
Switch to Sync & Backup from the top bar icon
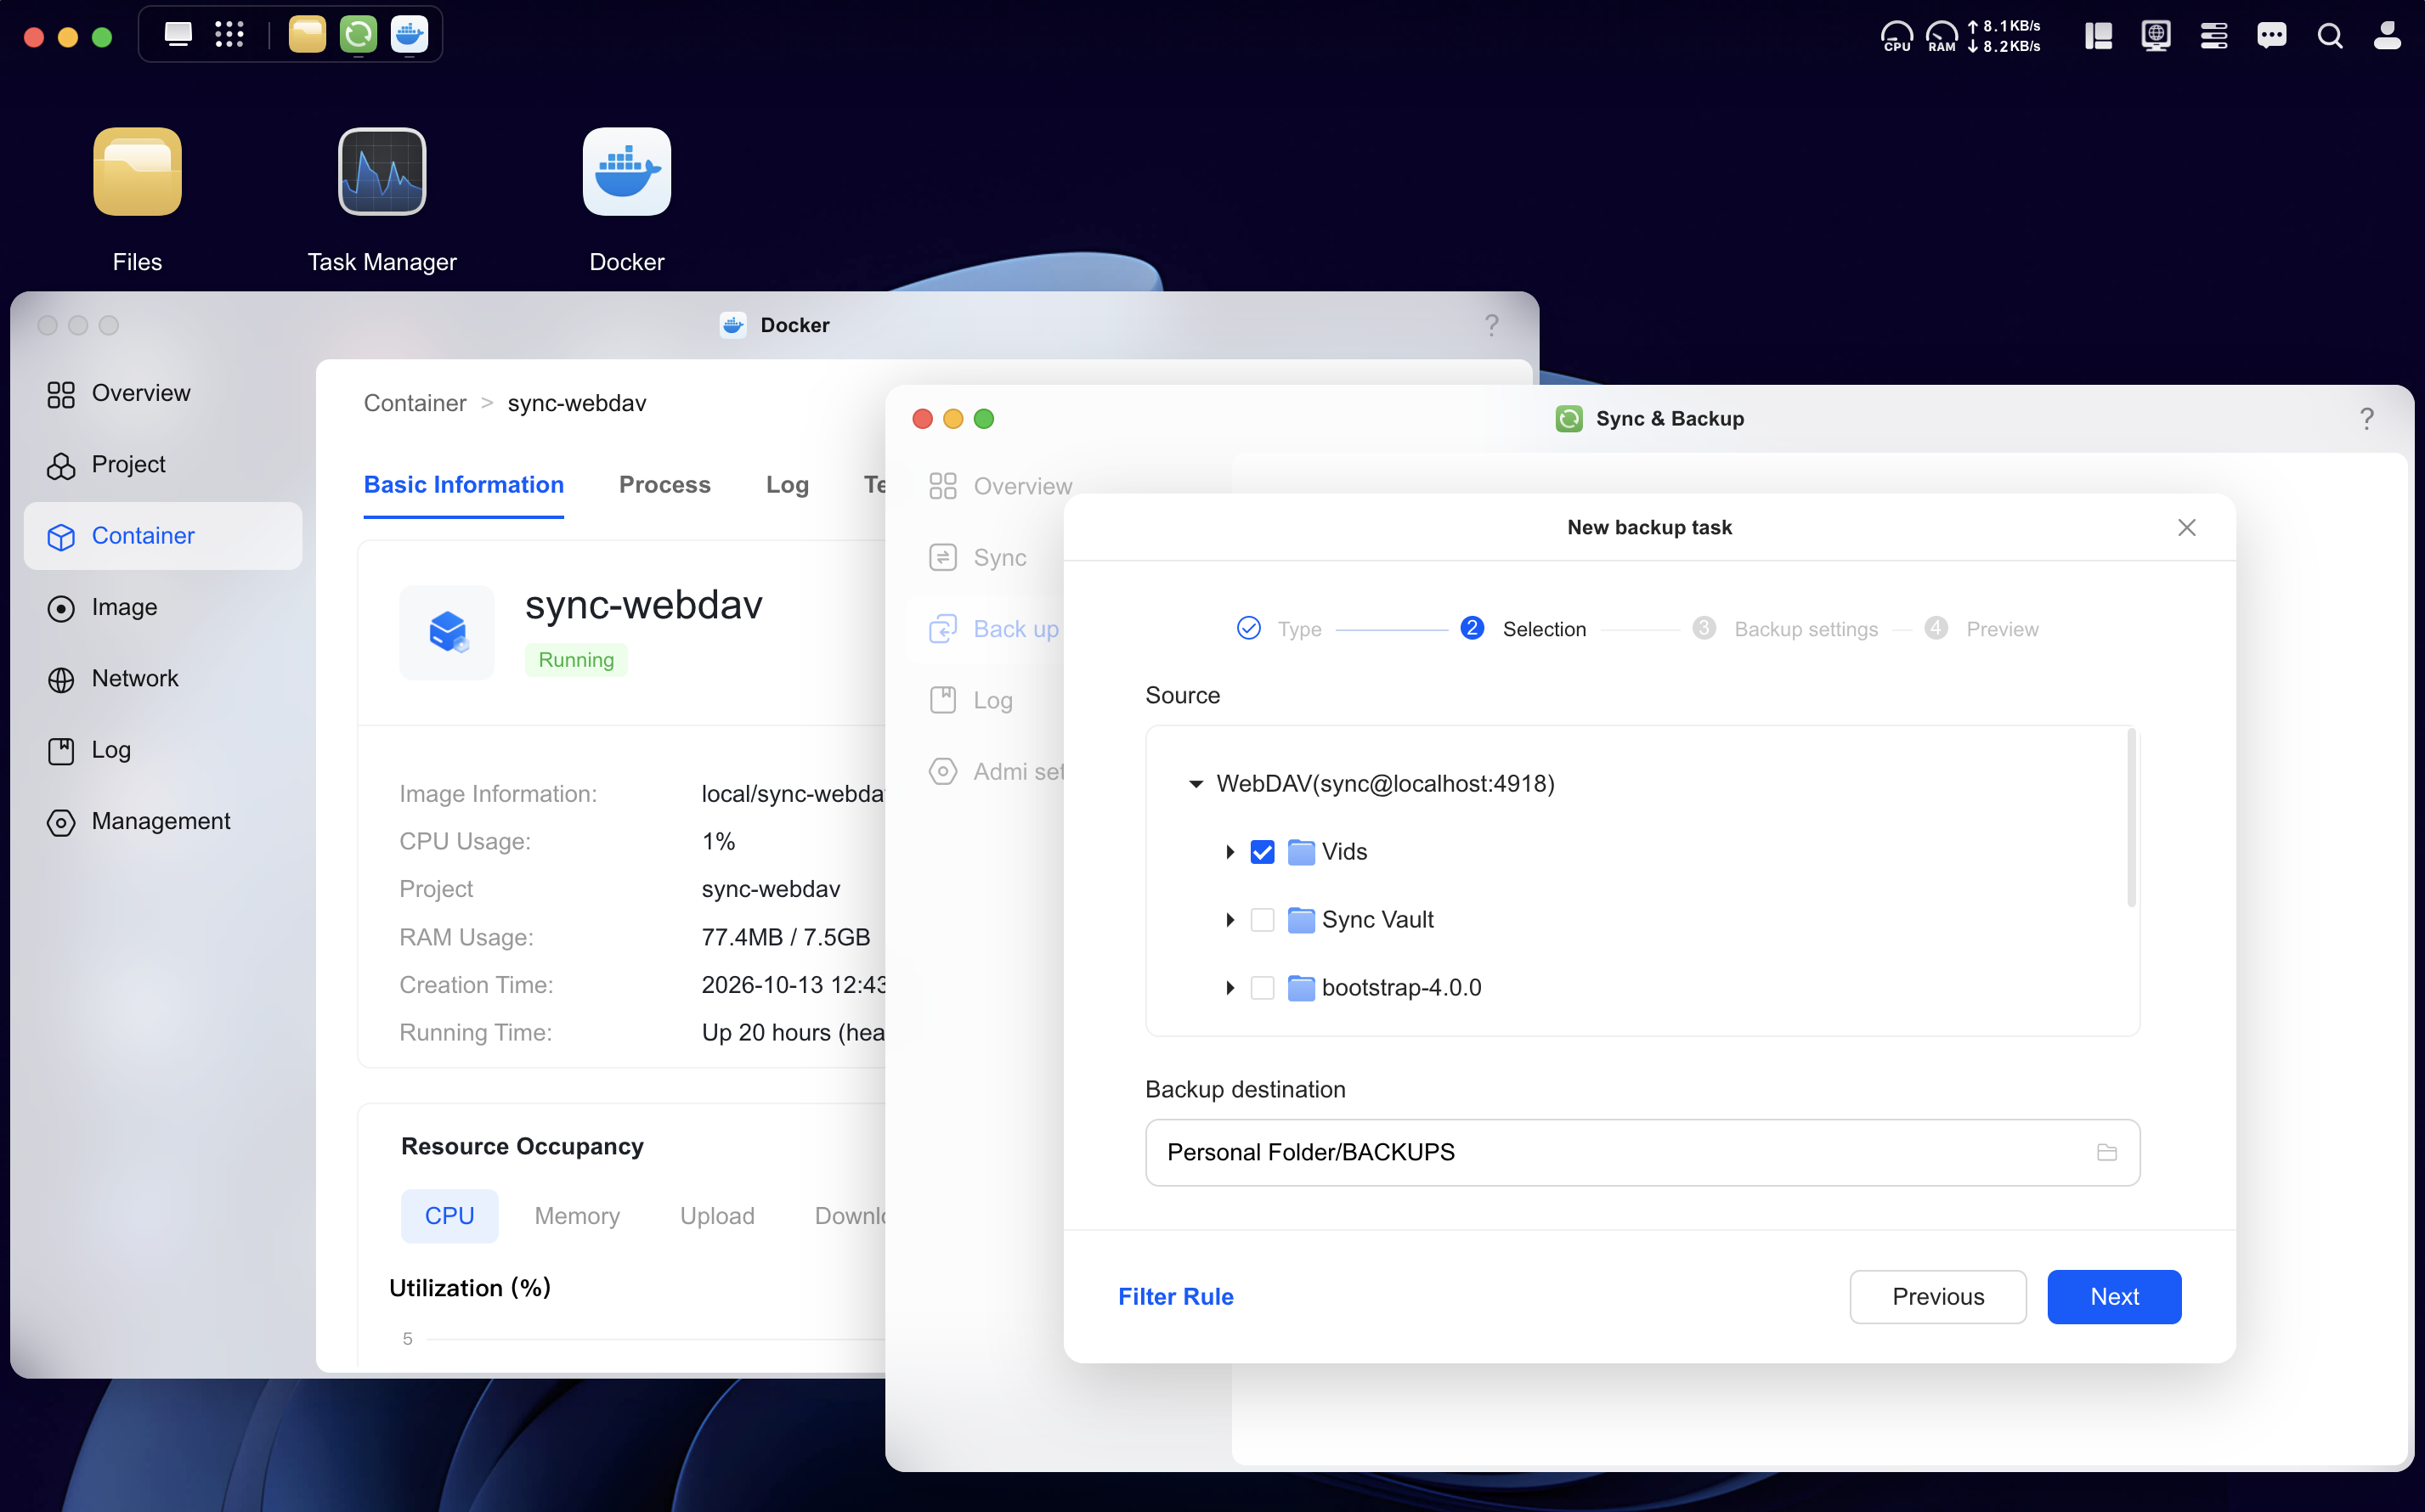[358, 35]
